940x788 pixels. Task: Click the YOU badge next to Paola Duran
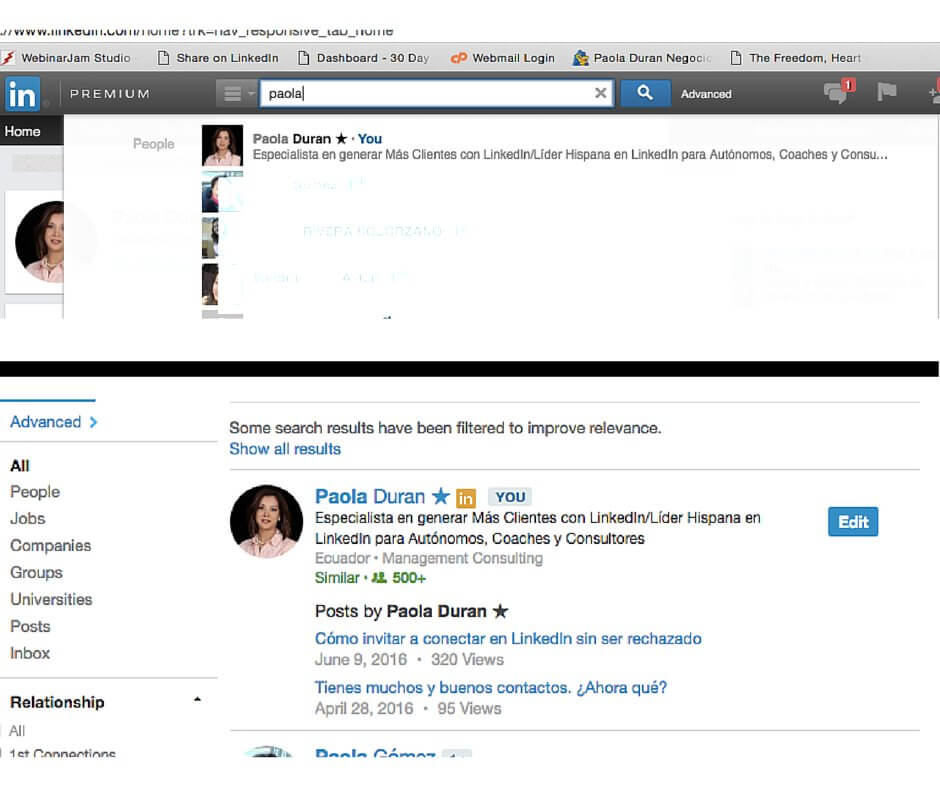click(510, 497)
